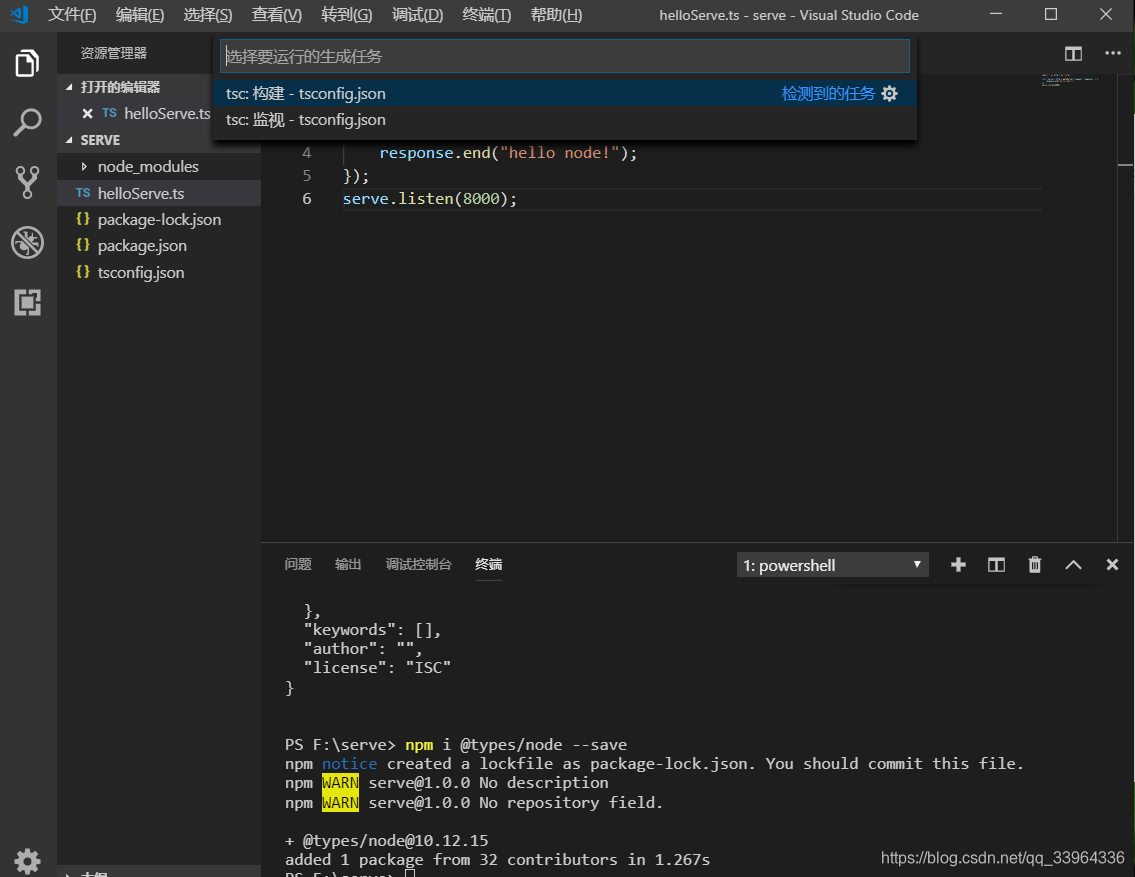This screenshot has width=1135, height=877.
Task: Click line number 5 in gutter
Action: click(307, 175)
